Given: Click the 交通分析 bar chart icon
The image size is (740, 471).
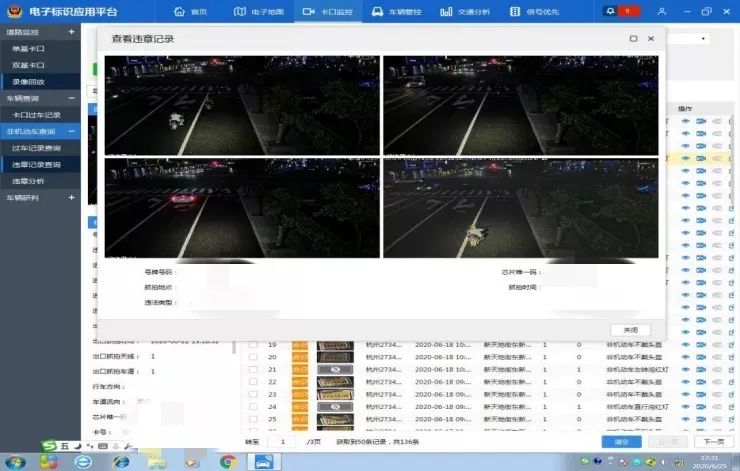Looking at the screenshot, I should tap(446, 12).
